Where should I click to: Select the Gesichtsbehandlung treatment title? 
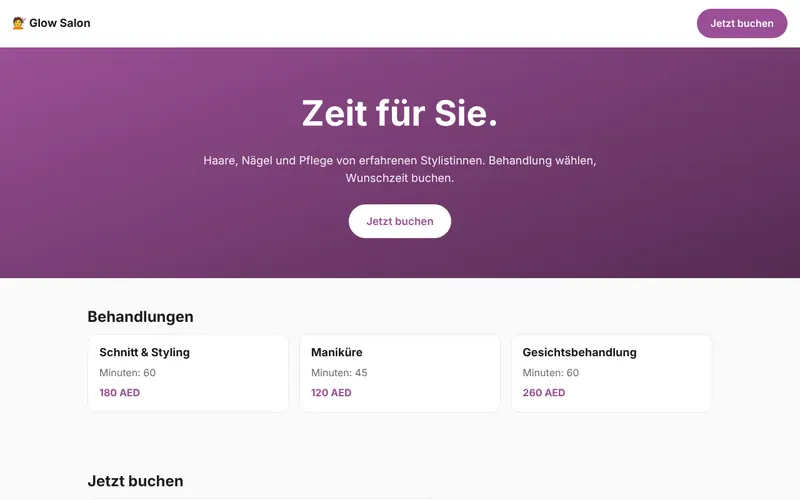click(x=579, y=352)
